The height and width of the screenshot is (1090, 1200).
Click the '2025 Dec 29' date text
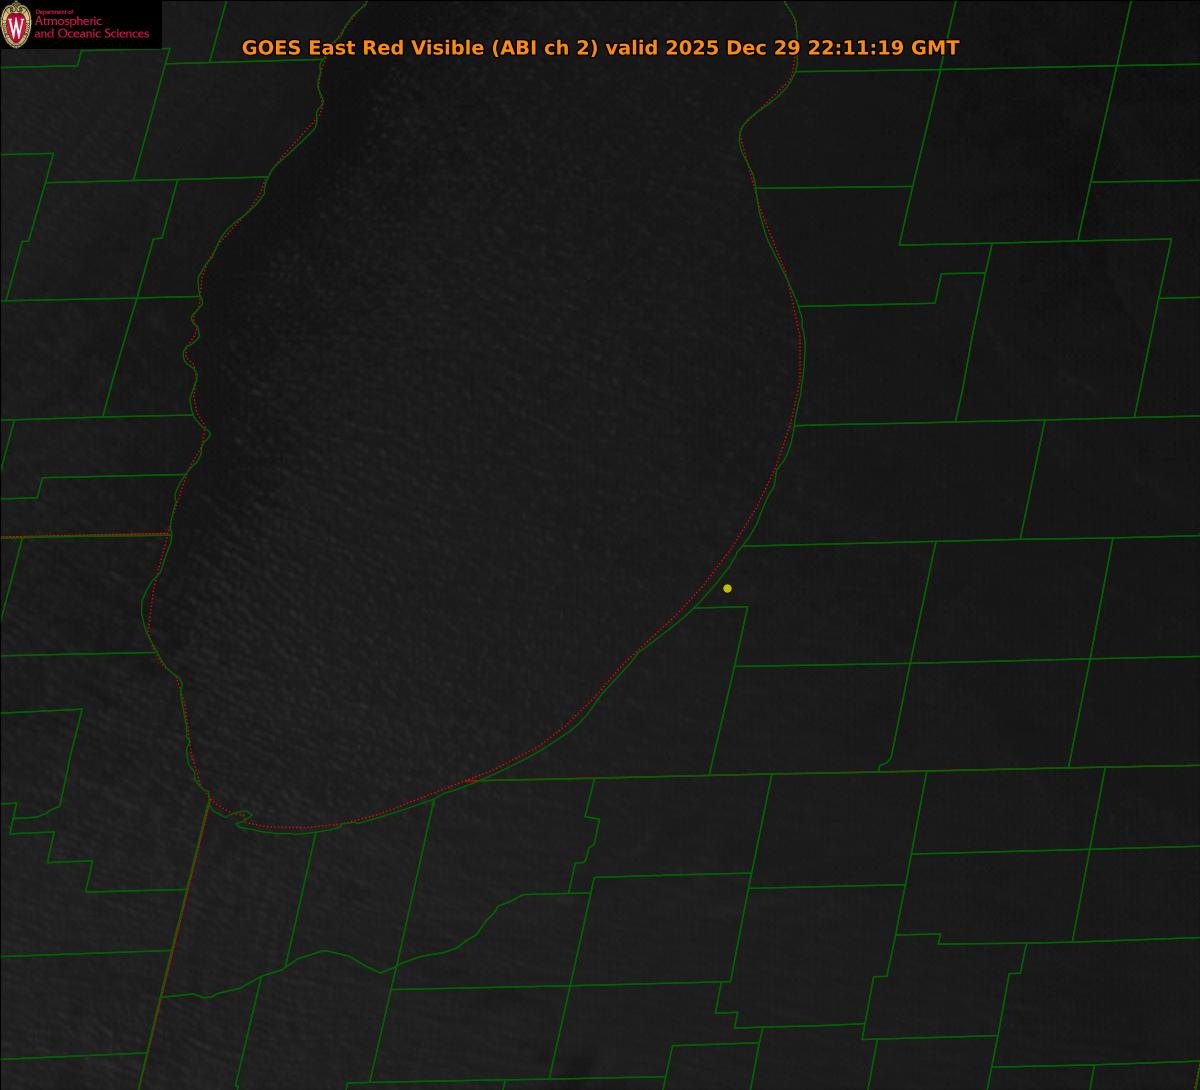734,48
